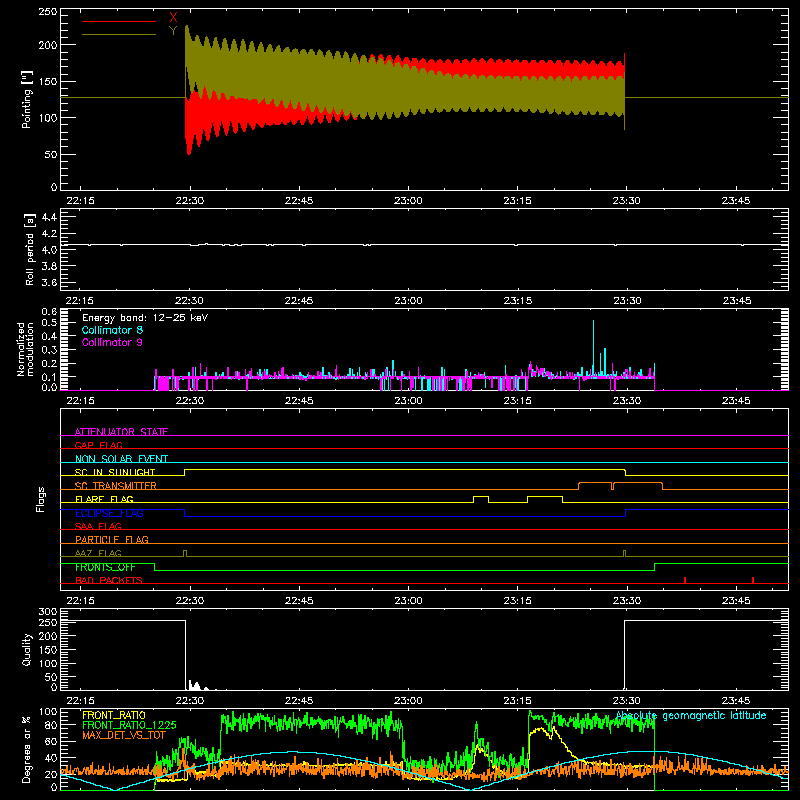
Task: Click the last BAD_PACKETS red tick near 23:47
Action: [x=753, y=580]
